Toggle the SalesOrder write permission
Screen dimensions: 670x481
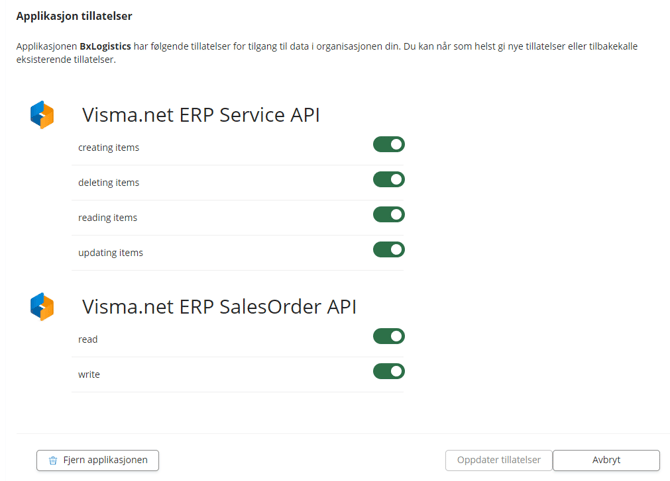[389, 371]
